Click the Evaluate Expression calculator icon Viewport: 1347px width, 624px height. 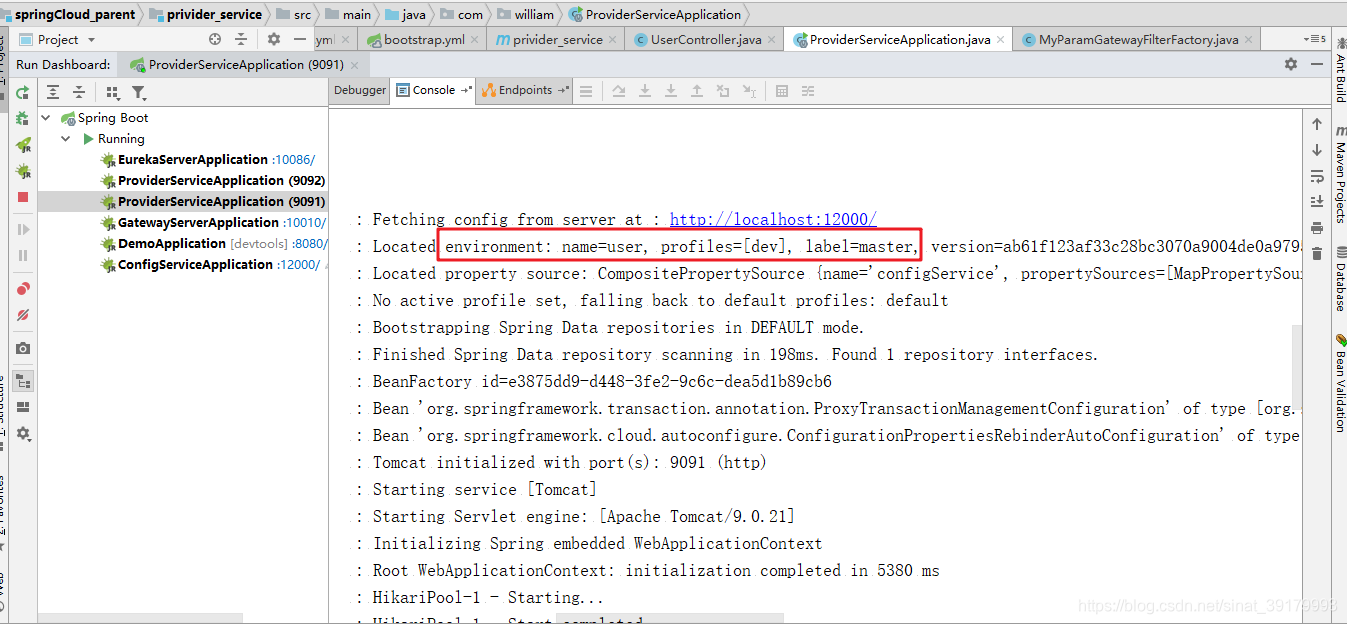click(x=782, y=91)
